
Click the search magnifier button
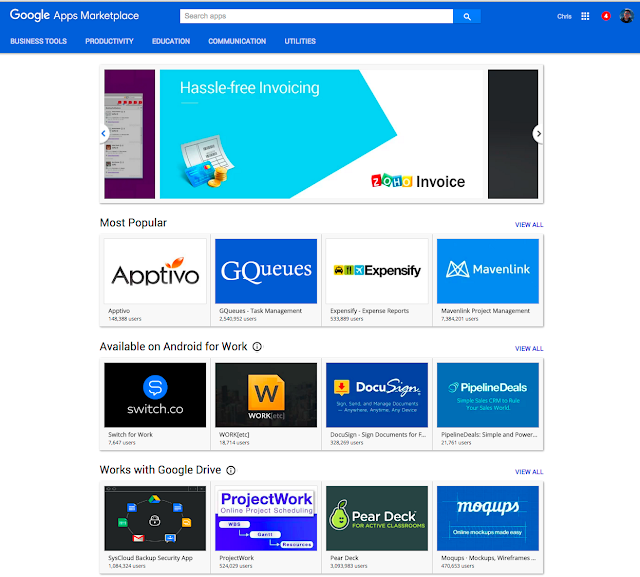click(x=467, y=16)
